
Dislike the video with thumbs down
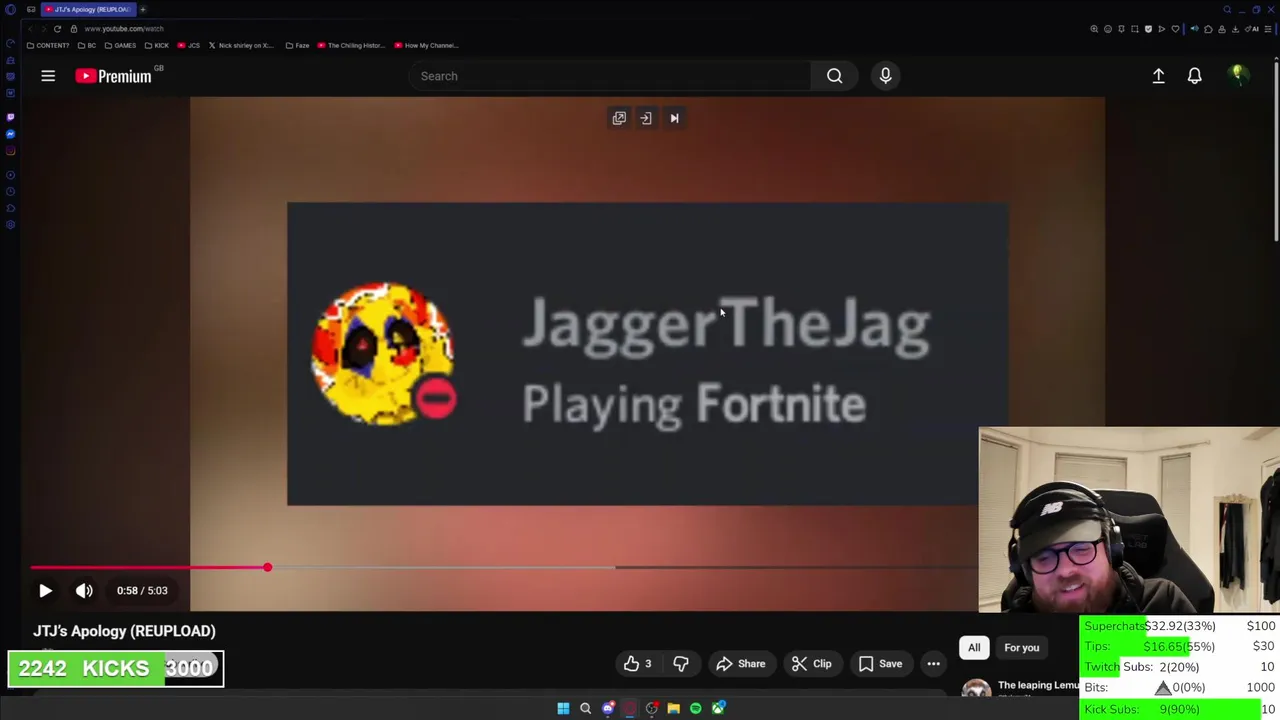coord(681,664)
